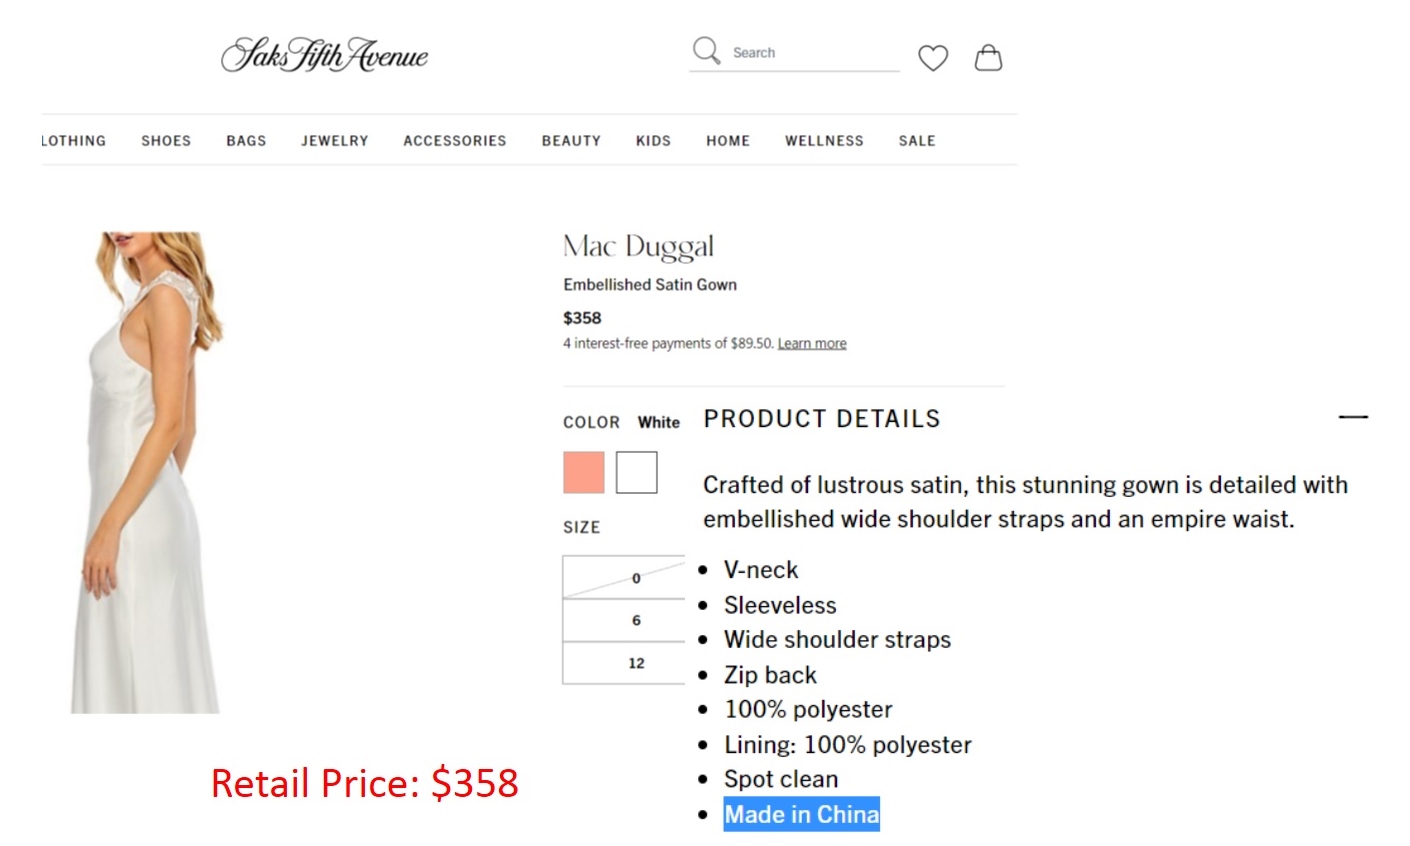Open the wishlist heart icon
The image size is (1410, 846).
tap(933, 58)
